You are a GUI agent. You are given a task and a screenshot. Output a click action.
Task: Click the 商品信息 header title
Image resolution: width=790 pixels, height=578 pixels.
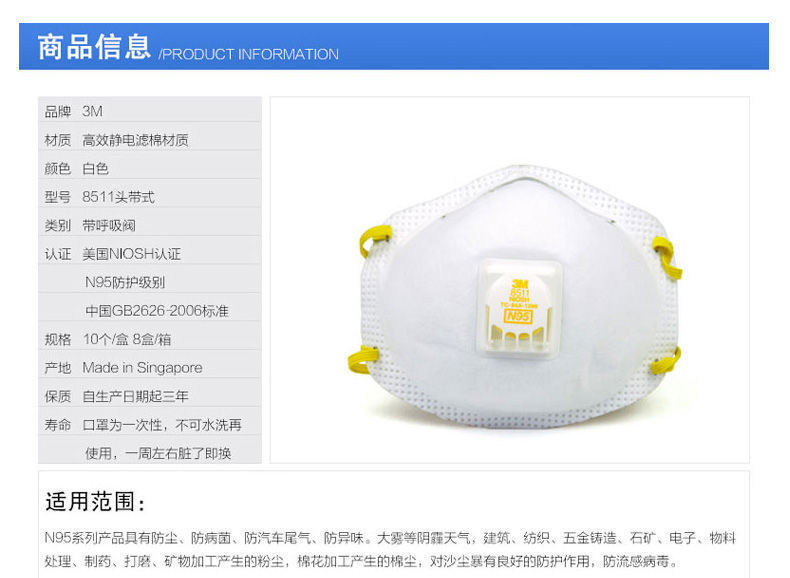pos(94,47)
